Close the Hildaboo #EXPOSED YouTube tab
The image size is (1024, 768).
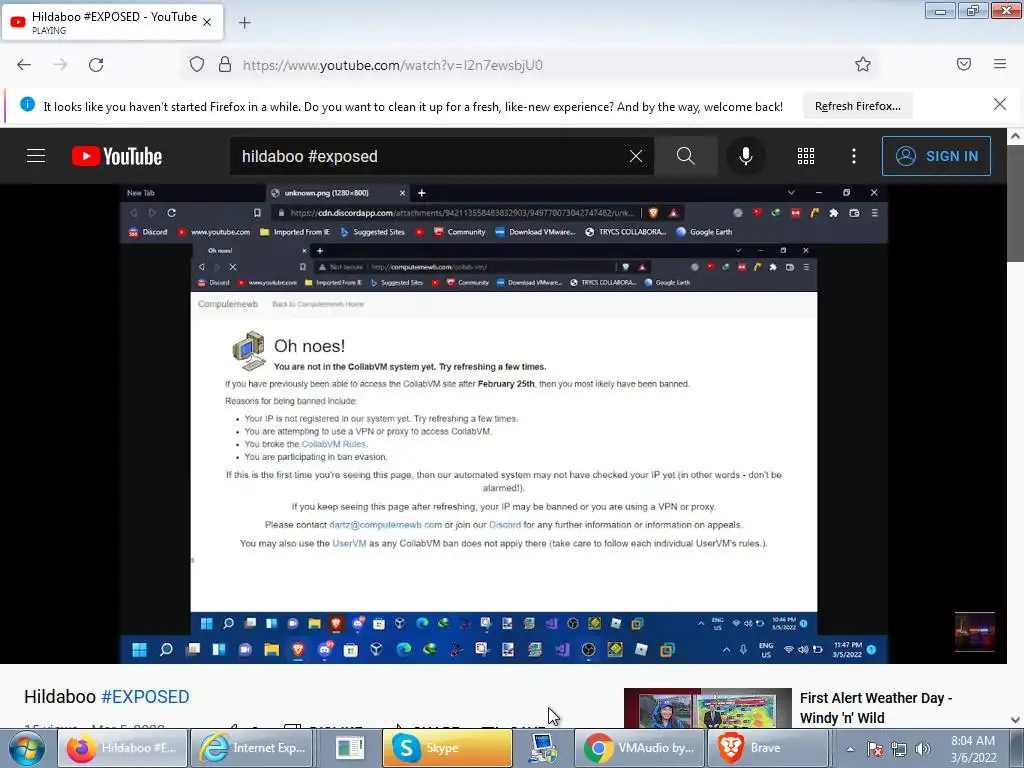point(207,22)
